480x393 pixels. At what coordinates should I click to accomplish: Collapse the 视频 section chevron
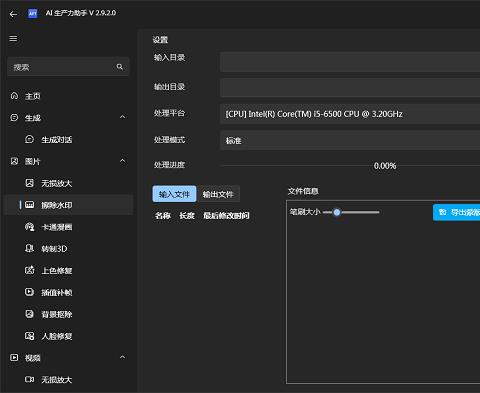123,357
